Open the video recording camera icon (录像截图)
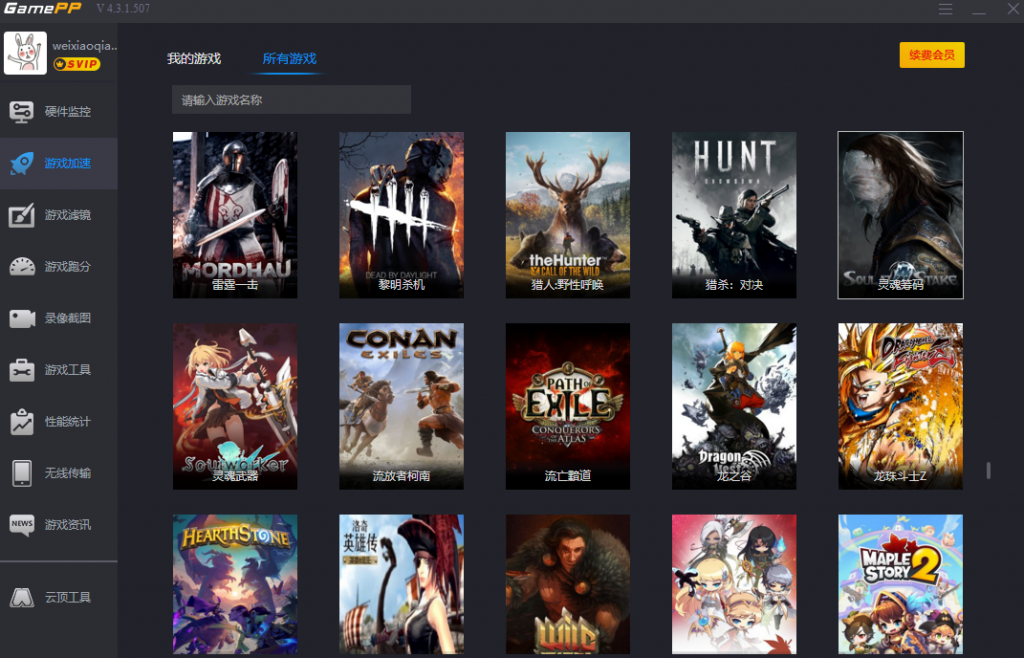Viewport: 1024px width, 658px height. click(x=22, y=319)
